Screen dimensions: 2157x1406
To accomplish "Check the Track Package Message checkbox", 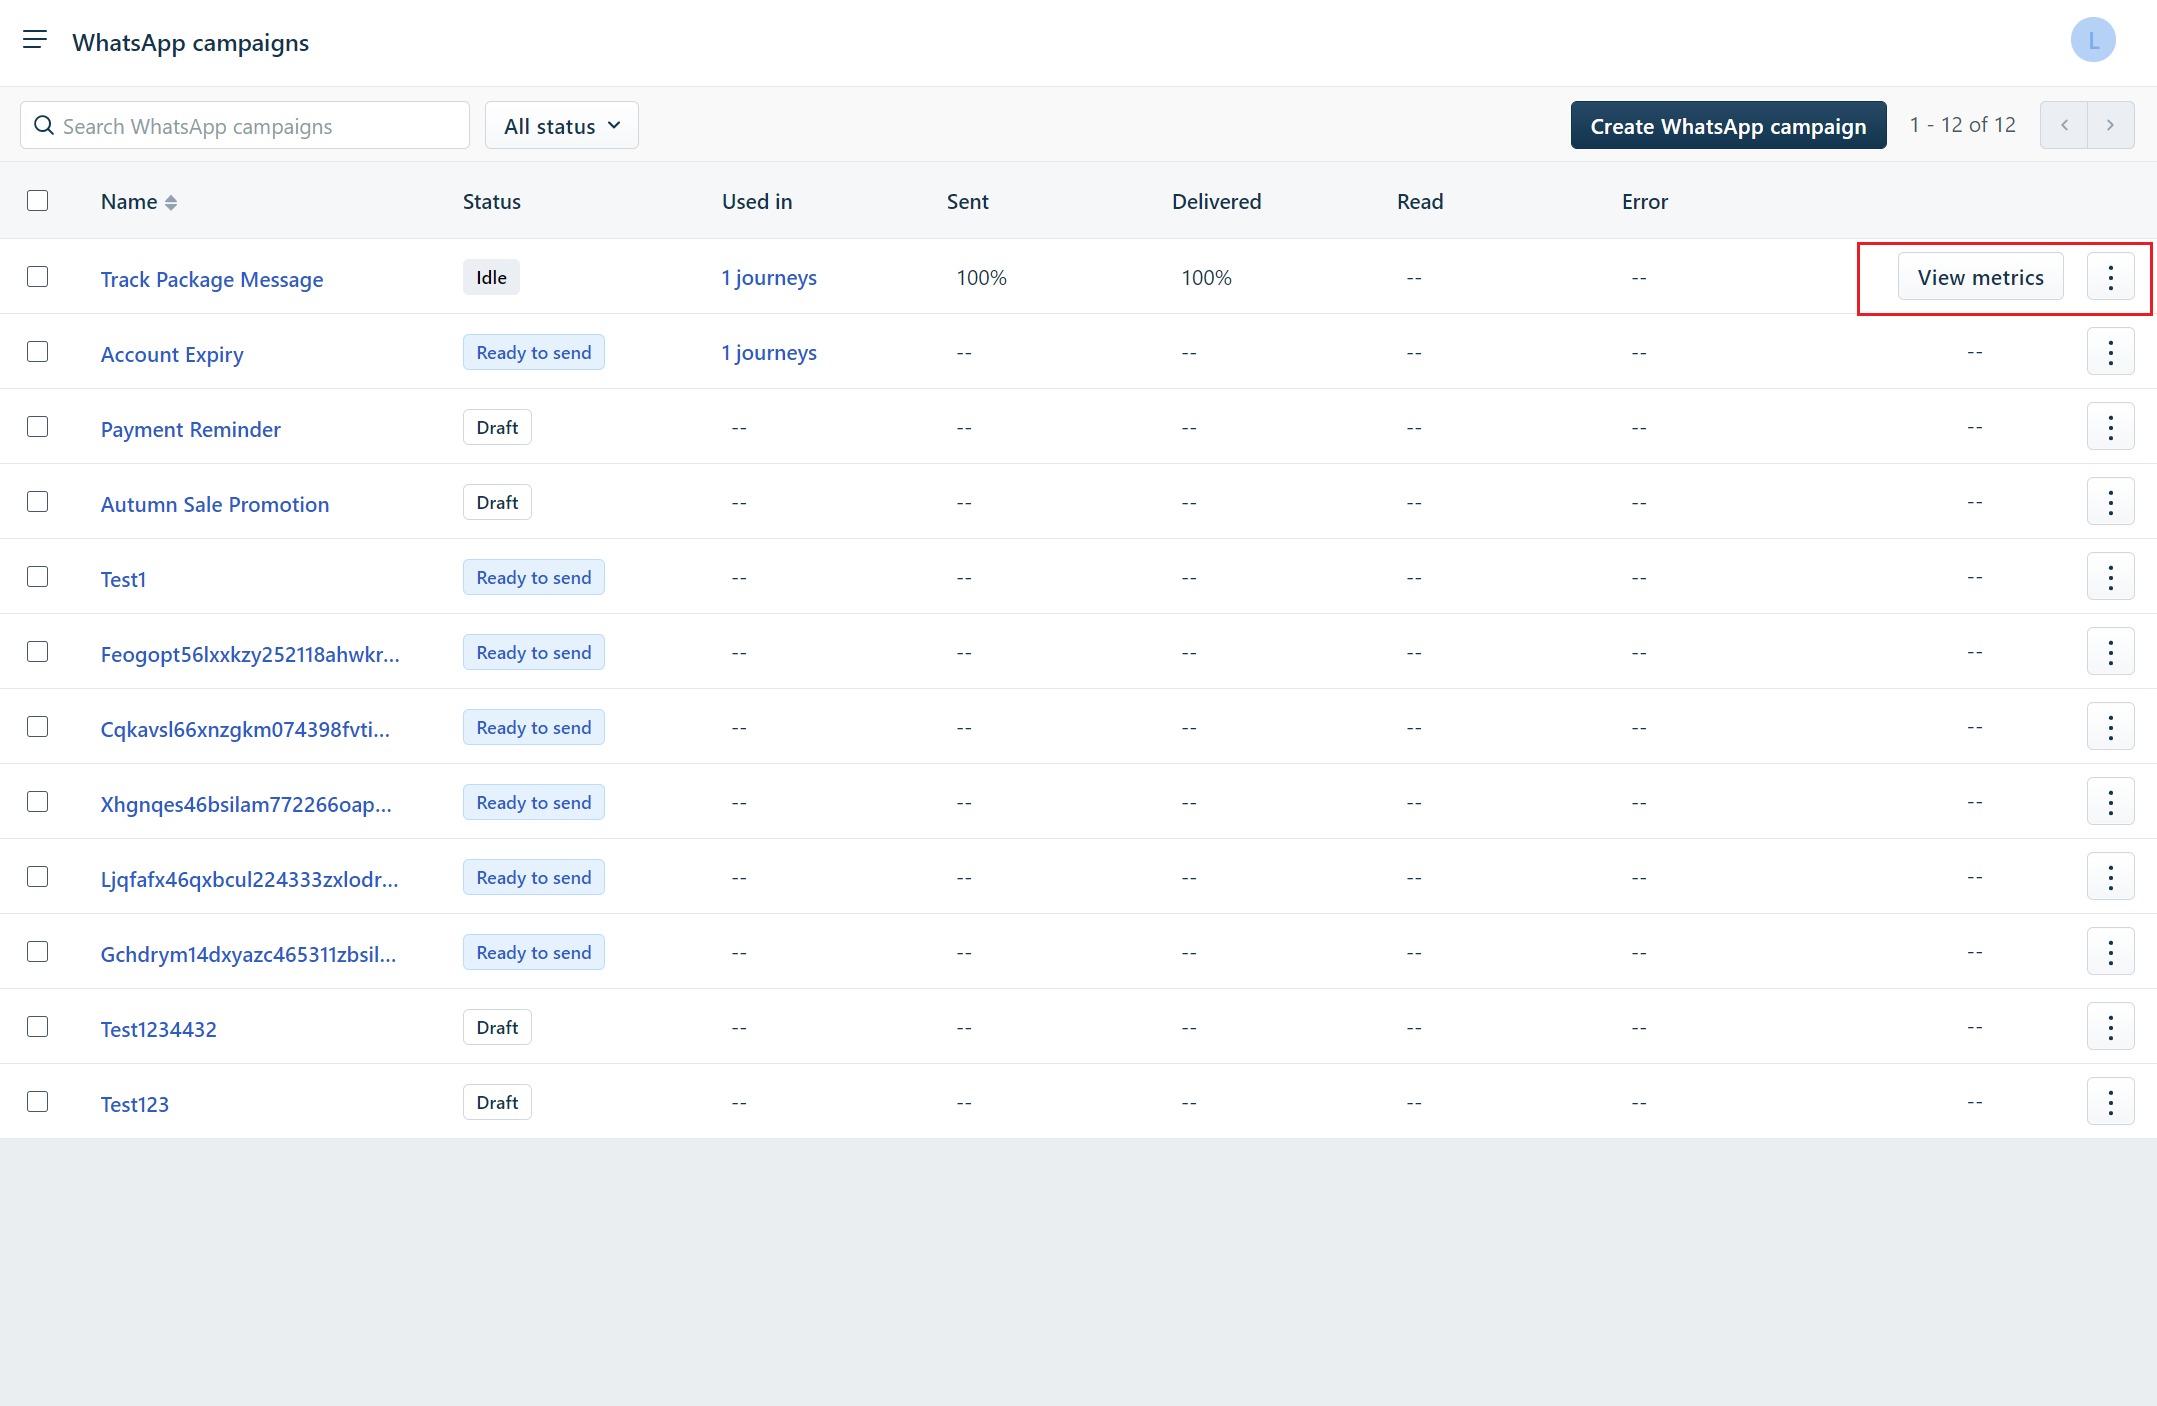I will coord(38,277).
